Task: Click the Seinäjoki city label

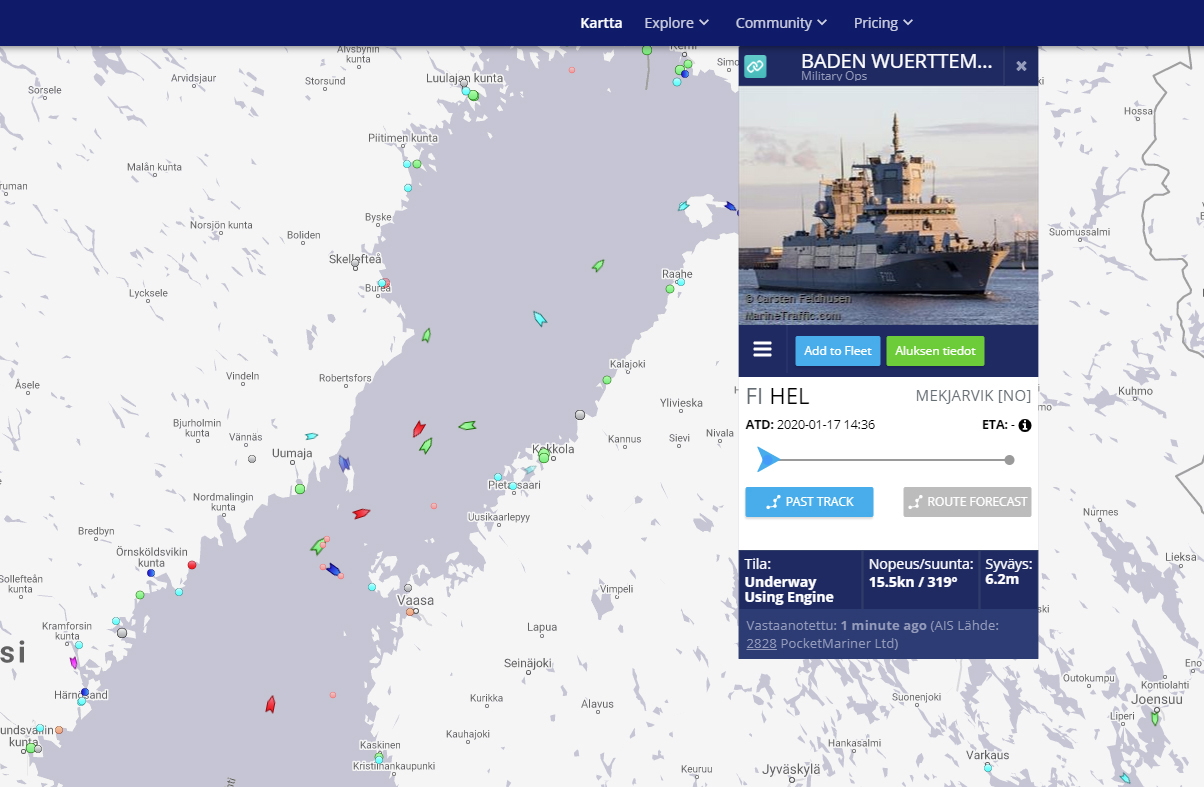Action: pos(527,663)
